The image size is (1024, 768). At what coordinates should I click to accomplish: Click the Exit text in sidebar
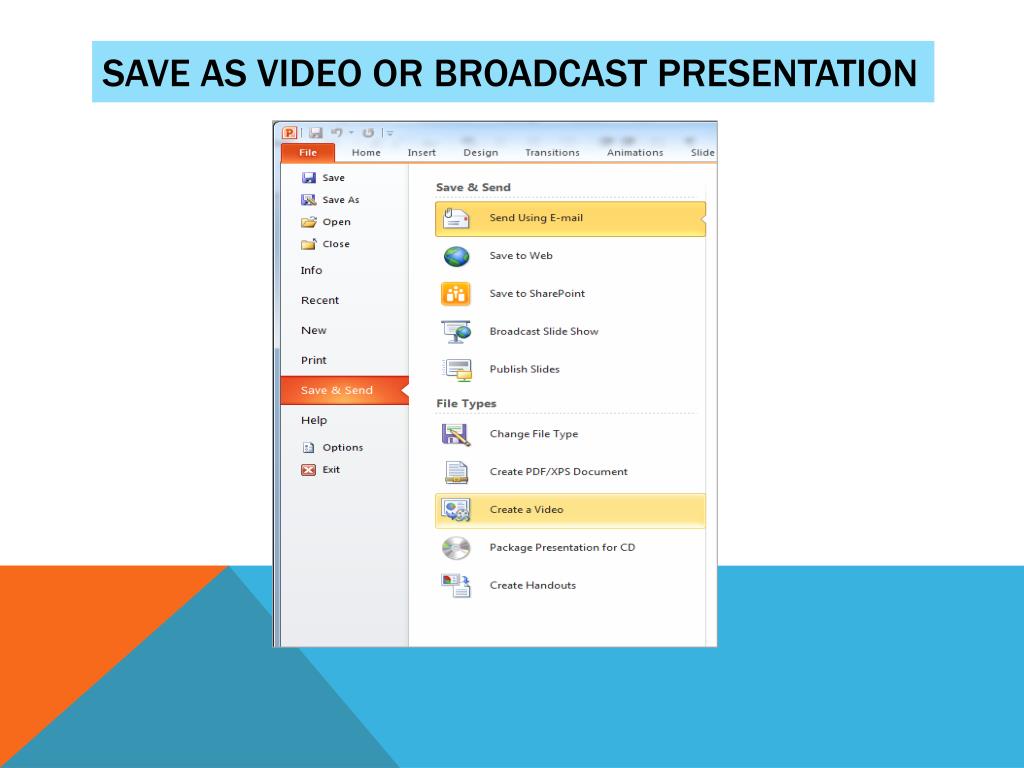click(331, 470)
